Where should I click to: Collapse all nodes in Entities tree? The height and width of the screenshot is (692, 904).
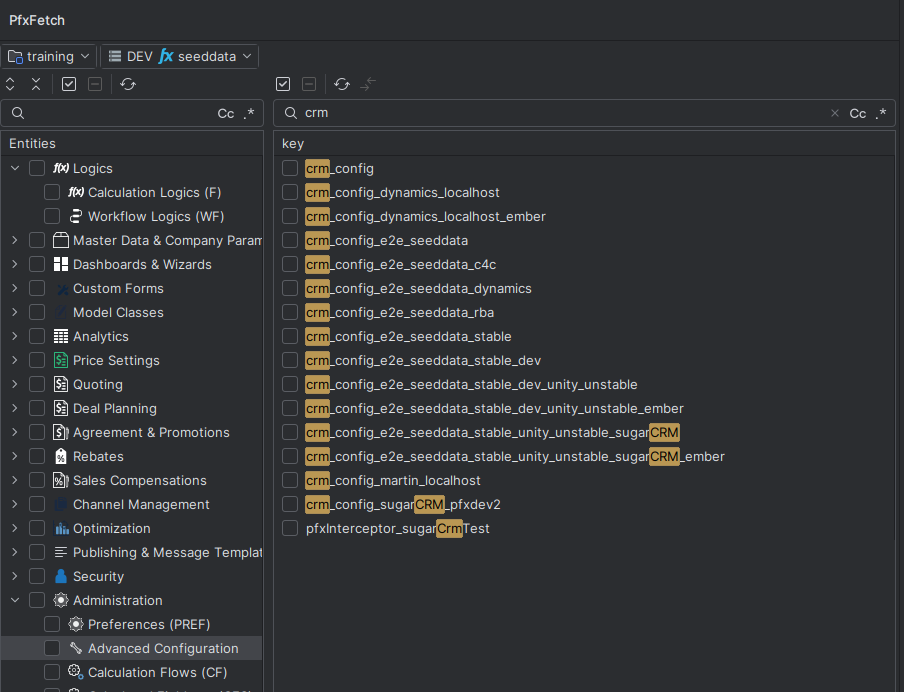[x=36, y=85]
